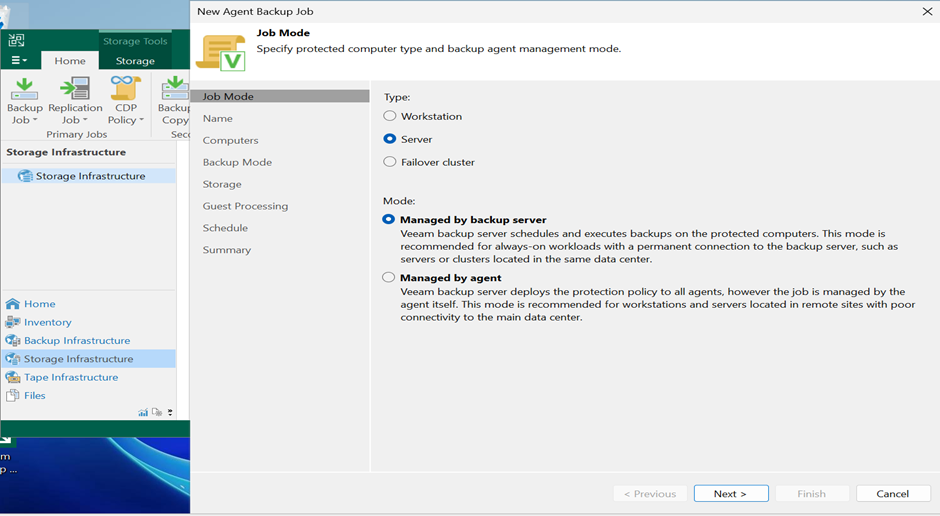Image resolution: width=940 pixels, height=516 pixels.
Task: Go to Backup Mode wizard step
Action: 237,162
